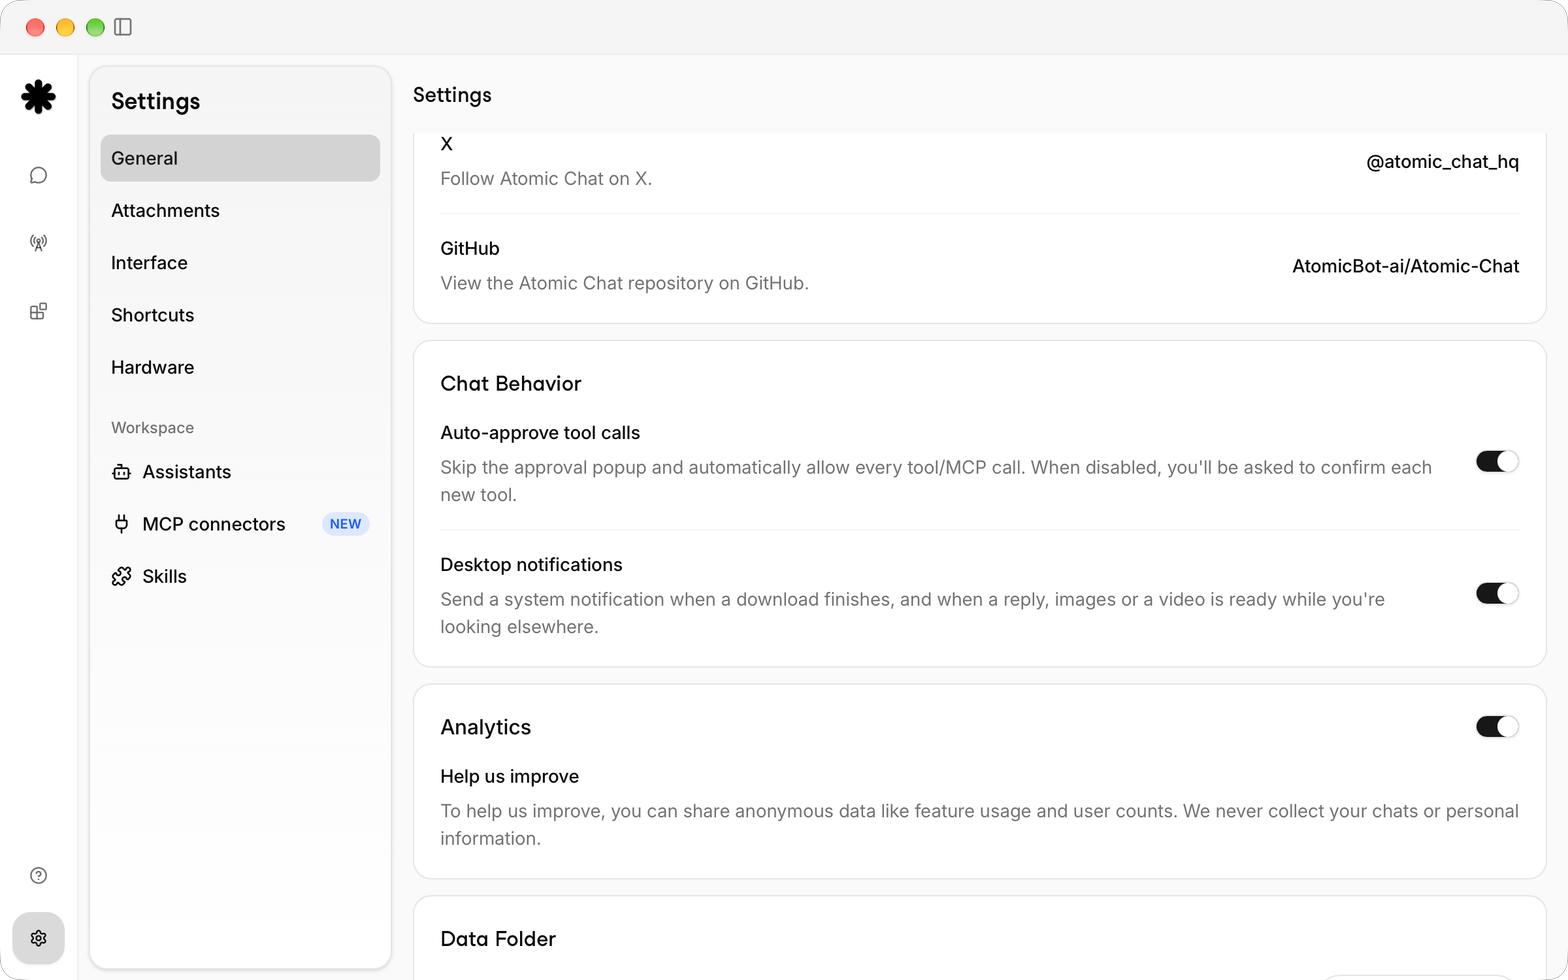This screenshot has height=980, width=1568.
Task: Click the NEW badge beside MCP connectors
Action: (345, 524)
